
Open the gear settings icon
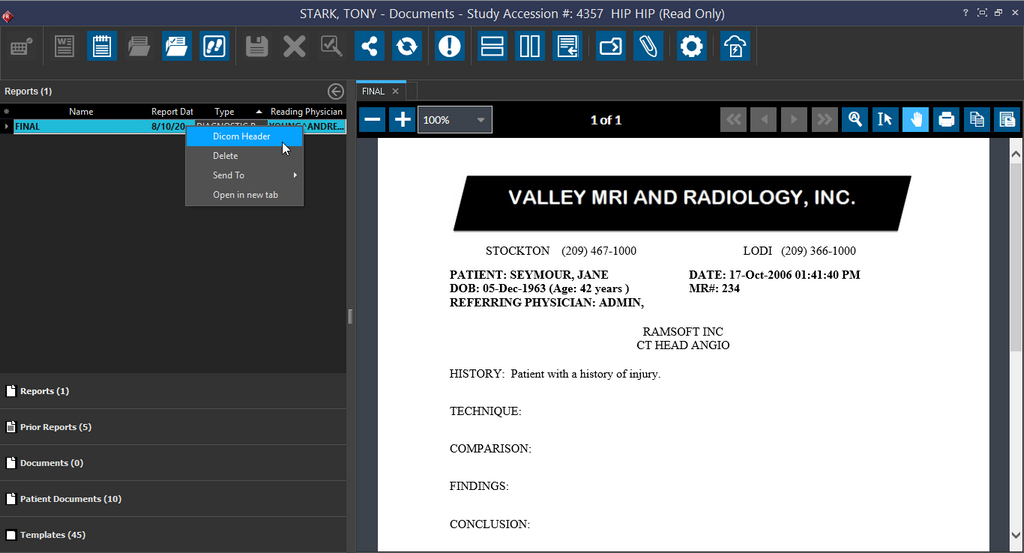[x=691, y=46]
